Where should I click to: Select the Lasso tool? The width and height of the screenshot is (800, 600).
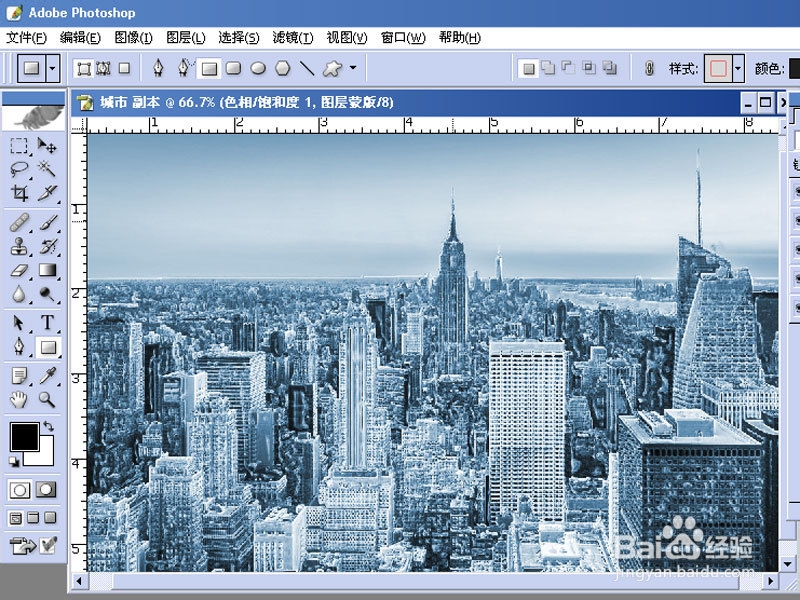tap(19, 169)
